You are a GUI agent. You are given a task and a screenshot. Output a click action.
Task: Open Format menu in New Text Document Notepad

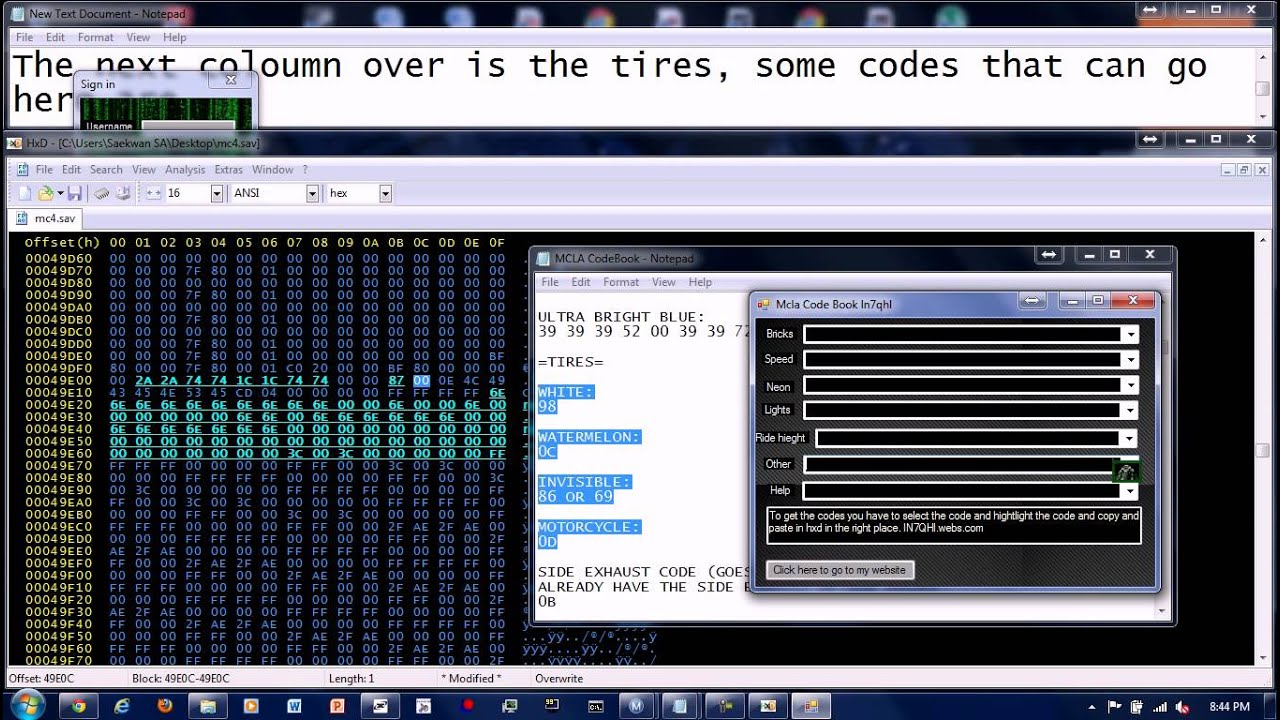[x=96, y=37]
